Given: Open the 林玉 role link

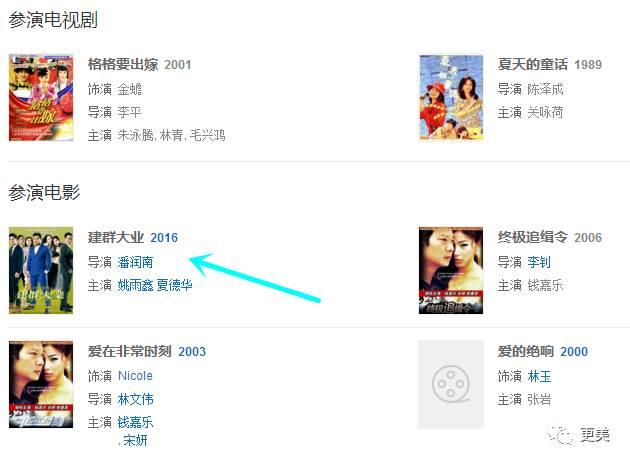Looking at the screenshot, I should (539, 377).
